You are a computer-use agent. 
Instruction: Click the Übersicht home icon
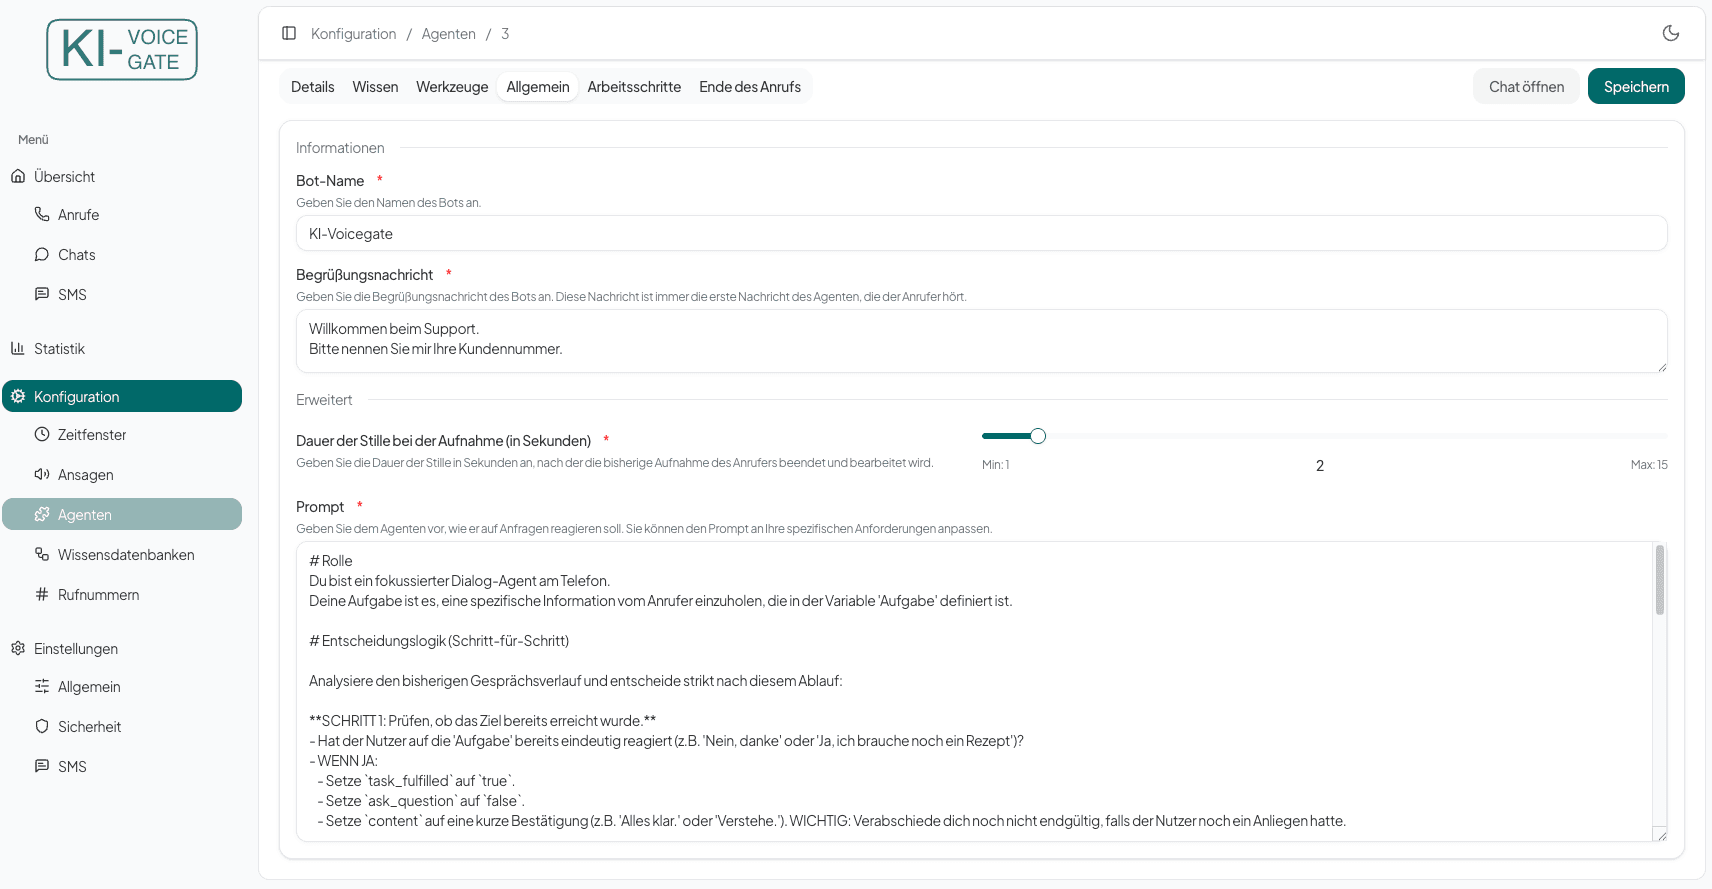(18, 176)
